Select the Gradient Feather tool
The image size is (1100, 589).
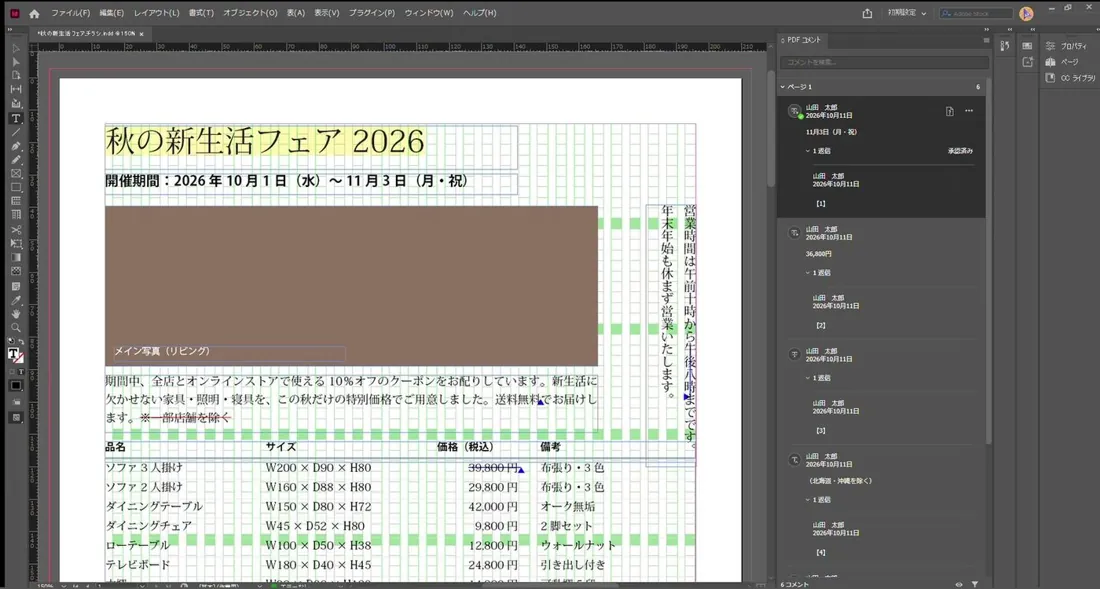pyautogui.click(x=16, y=271)
